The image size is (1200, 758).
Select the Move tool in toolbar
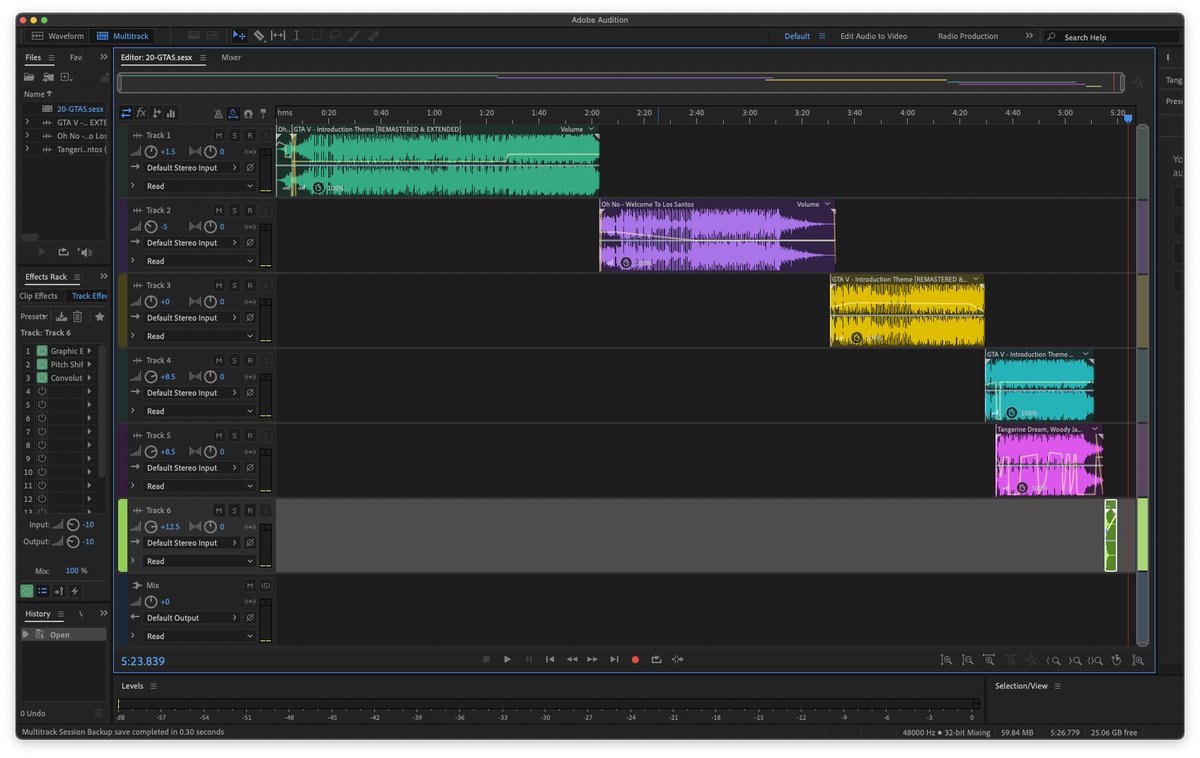coord(239,35)
